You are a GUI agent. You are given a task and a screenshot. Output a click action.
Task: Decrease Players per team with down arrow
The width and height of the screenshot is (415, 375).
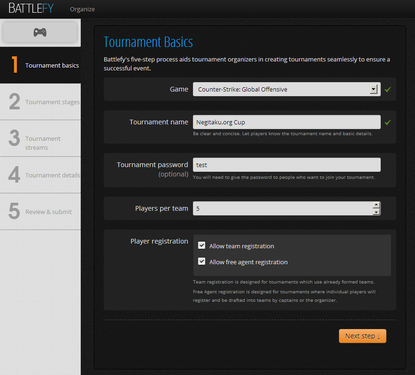pyautogui.click(x=376, y=212)
